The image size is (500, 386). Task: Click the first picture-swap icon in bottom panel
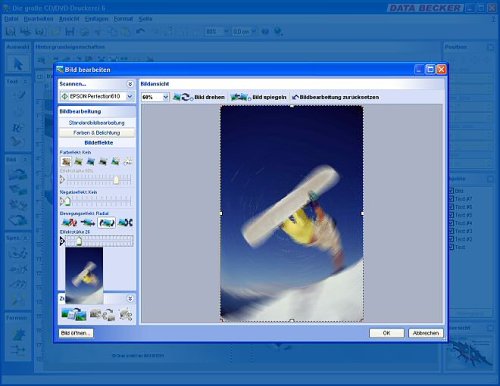pyautogui.click(x=74, y=314)
